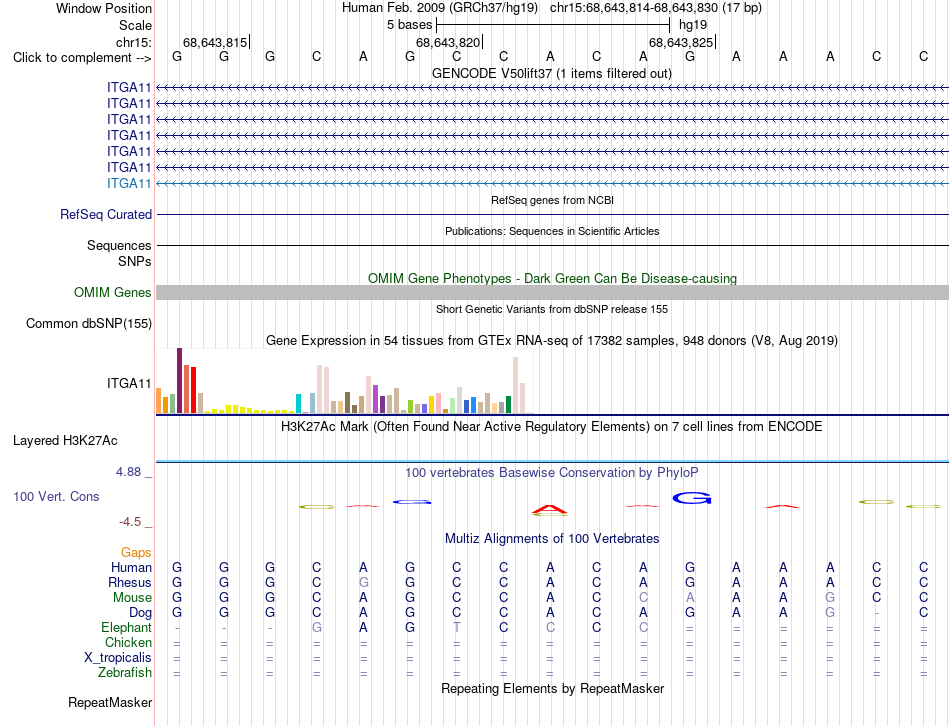This screenshot has width=950, height=726.
Task: Click the 'RefSeq Curated' track label
Action: [106, 215]
